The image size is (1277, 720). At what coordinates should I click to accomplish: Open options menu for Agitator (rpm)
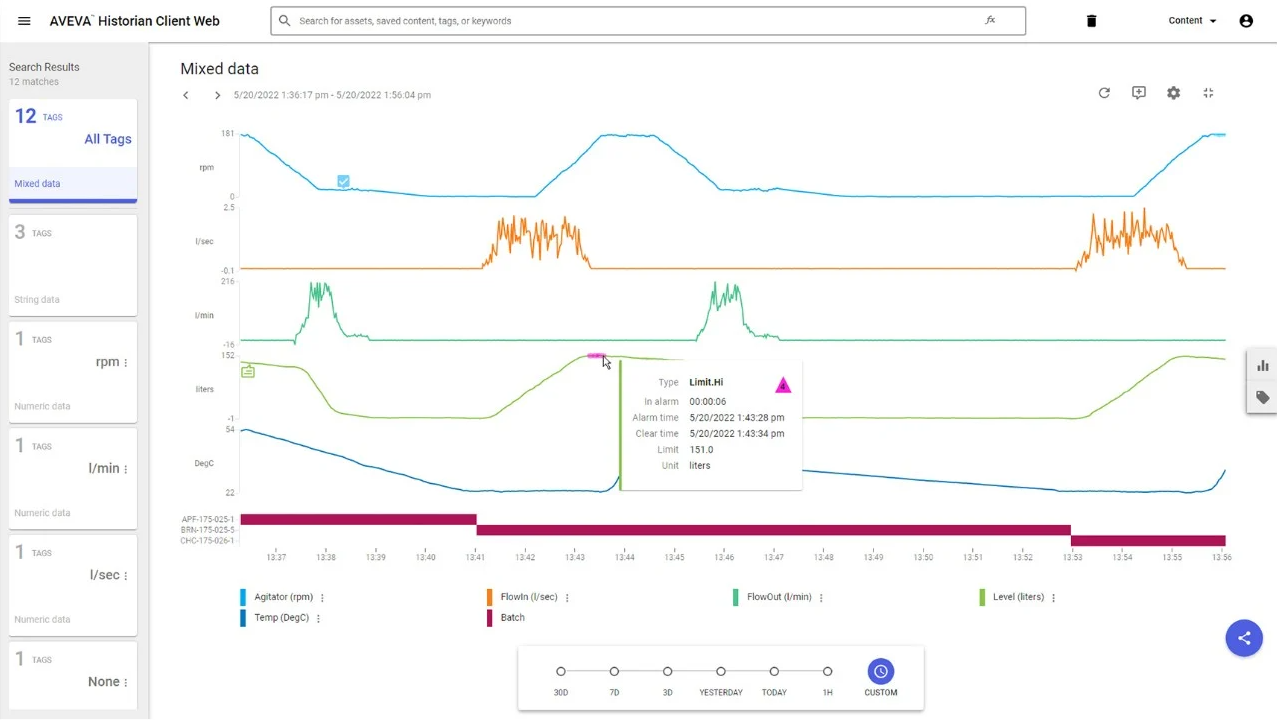(322, 598)
